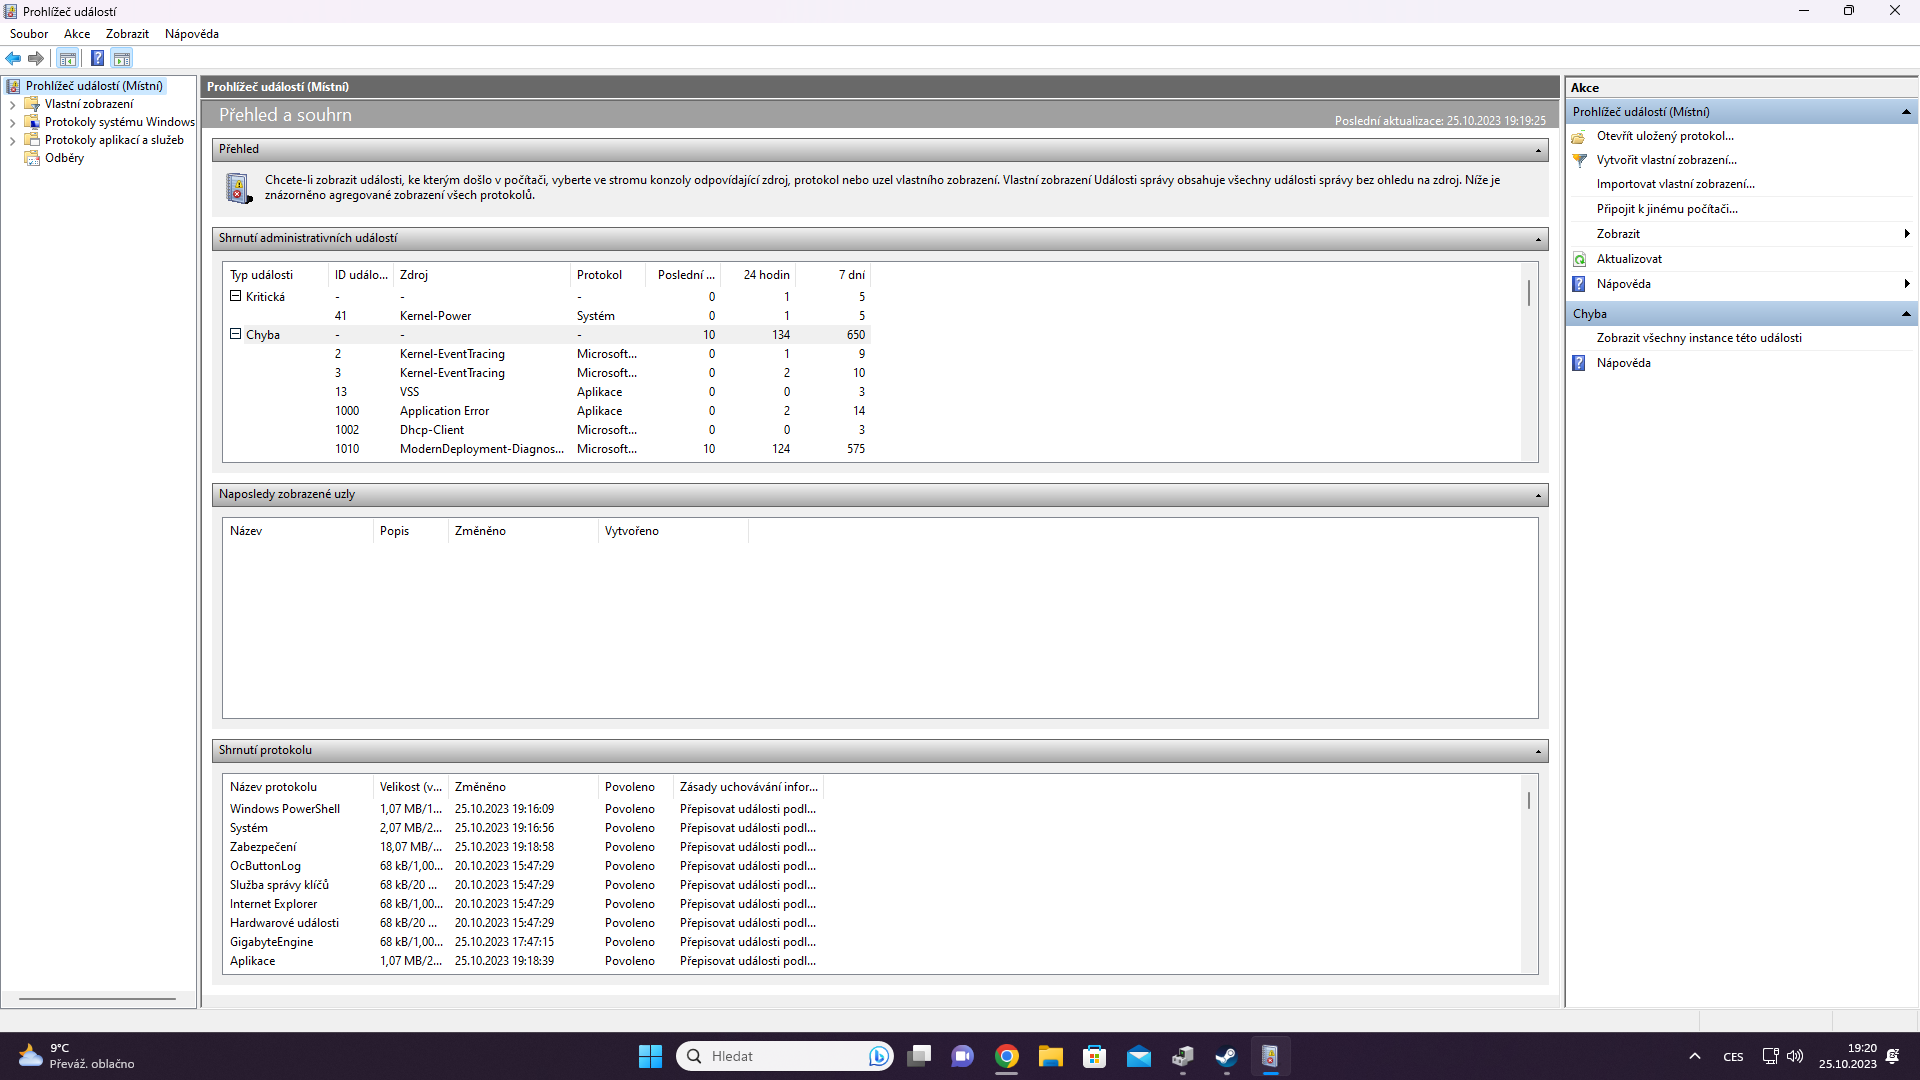Open the Zobrazit menu in the menu bar
The image size is (1920, 1080).
pyautogui.click(x=127, y=34)
